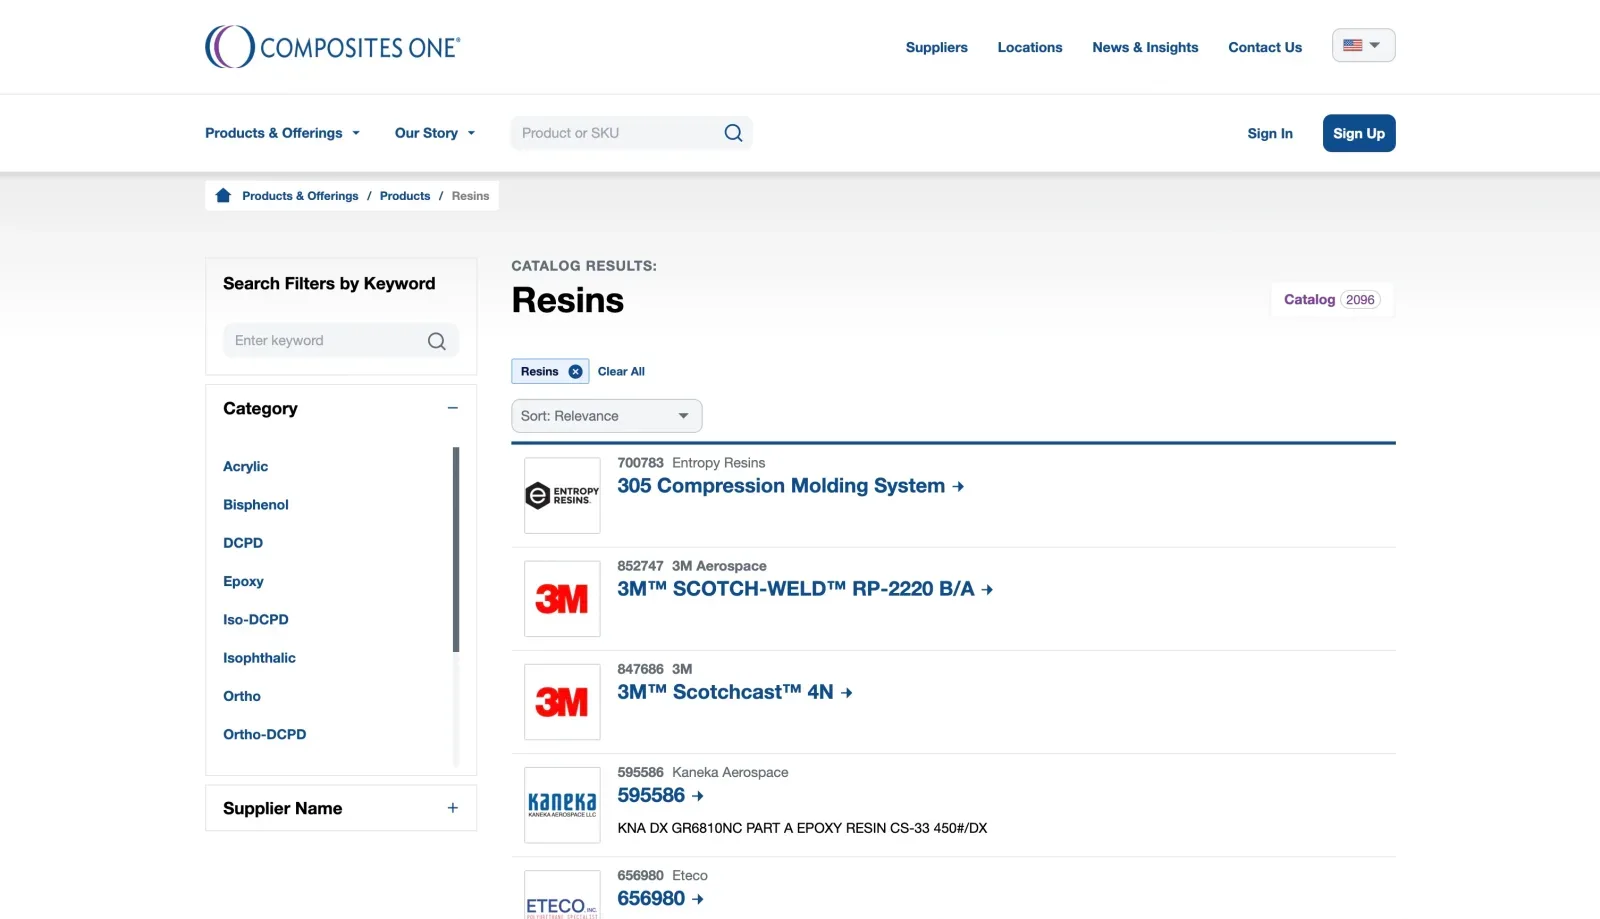
Task: Open Contact Us in the top navigation
Action: point(1265,47)
